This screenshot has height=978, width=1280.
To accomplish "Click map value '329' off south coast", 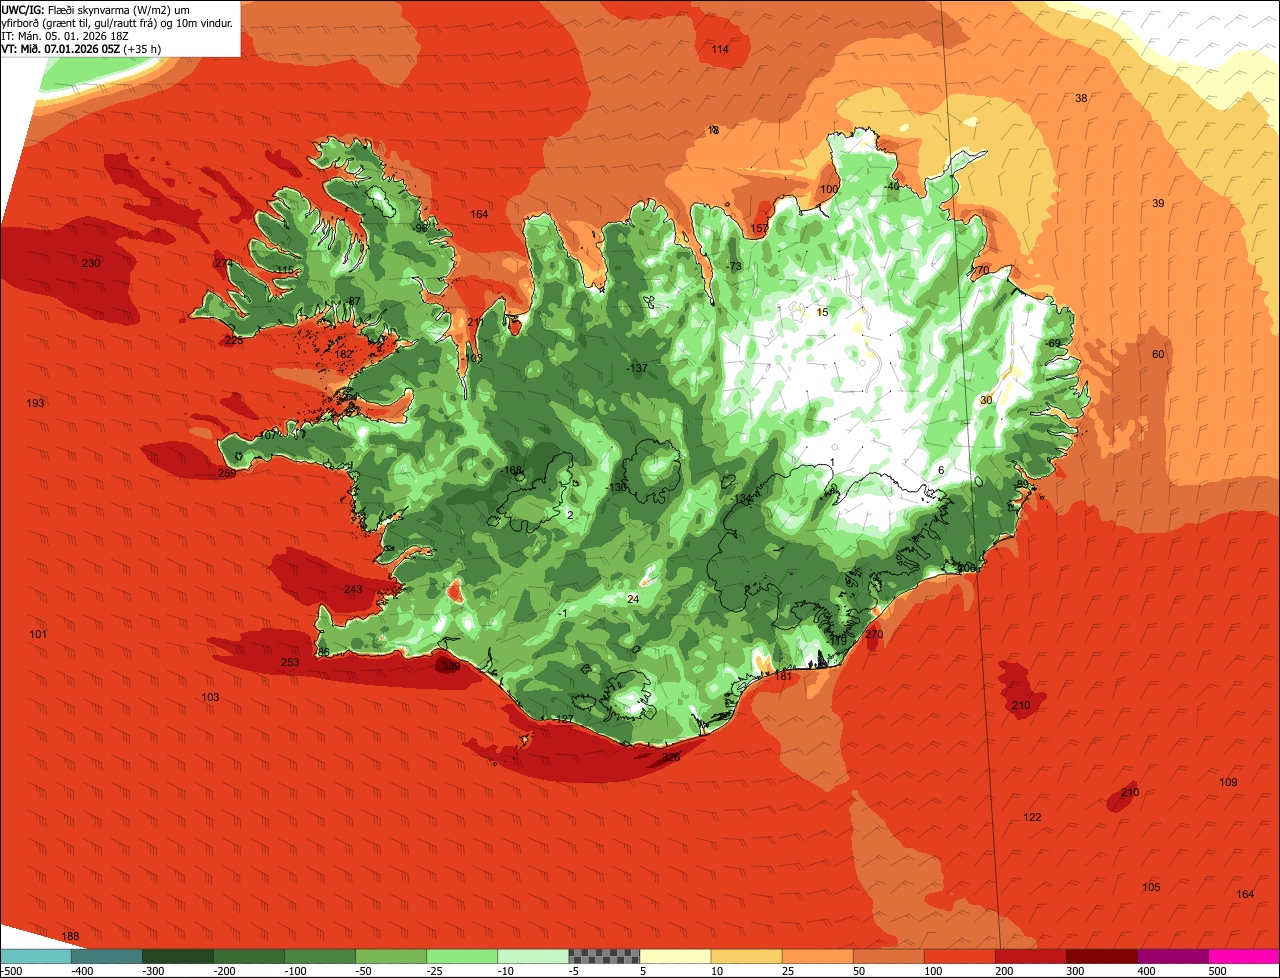I will (x=451, y=666).
